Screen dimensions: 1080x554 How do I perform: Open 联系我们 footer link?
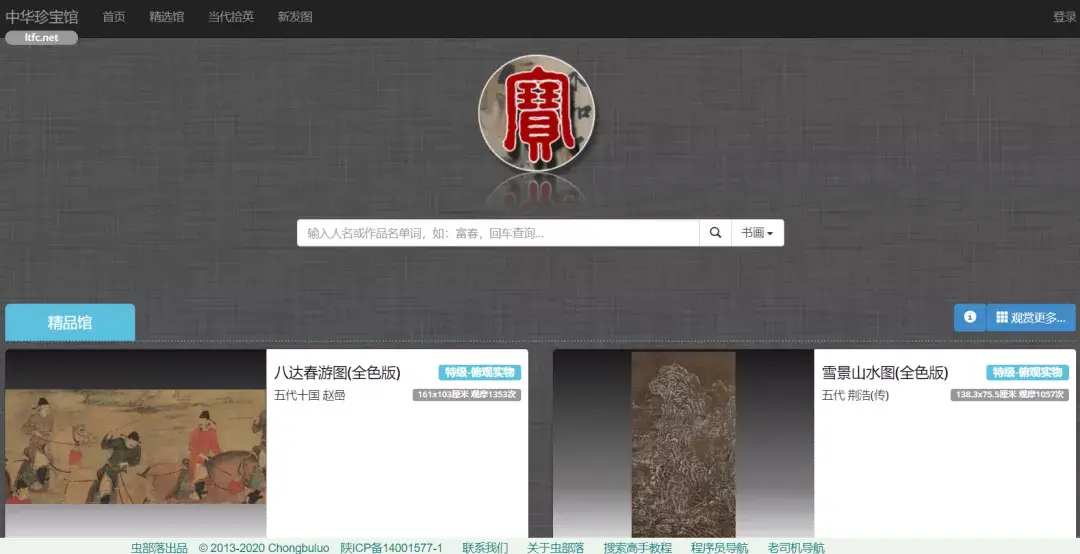[x=485, y=547]
